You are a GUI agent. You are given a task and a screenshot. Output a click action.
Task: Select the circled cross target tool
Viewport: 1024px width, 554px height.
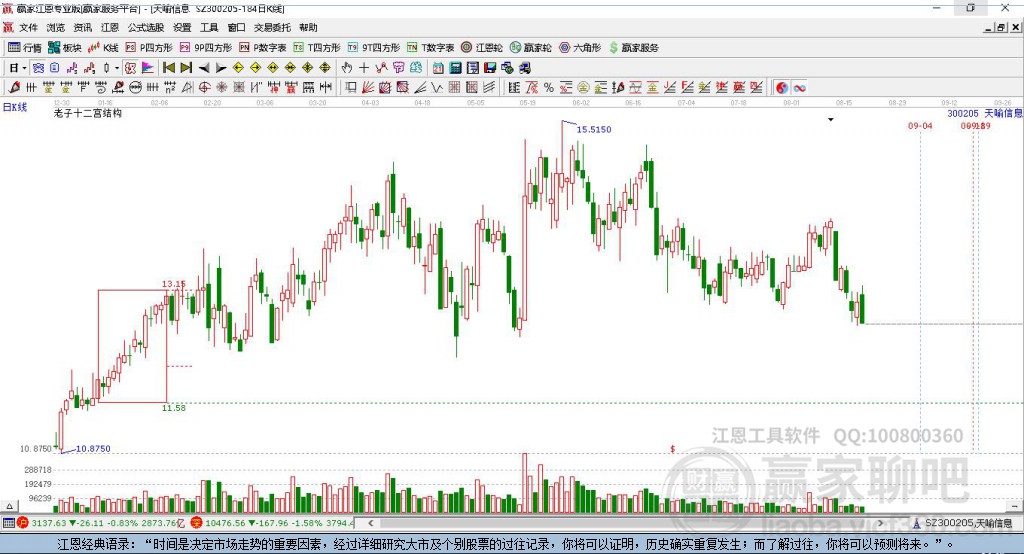point(204,88)
